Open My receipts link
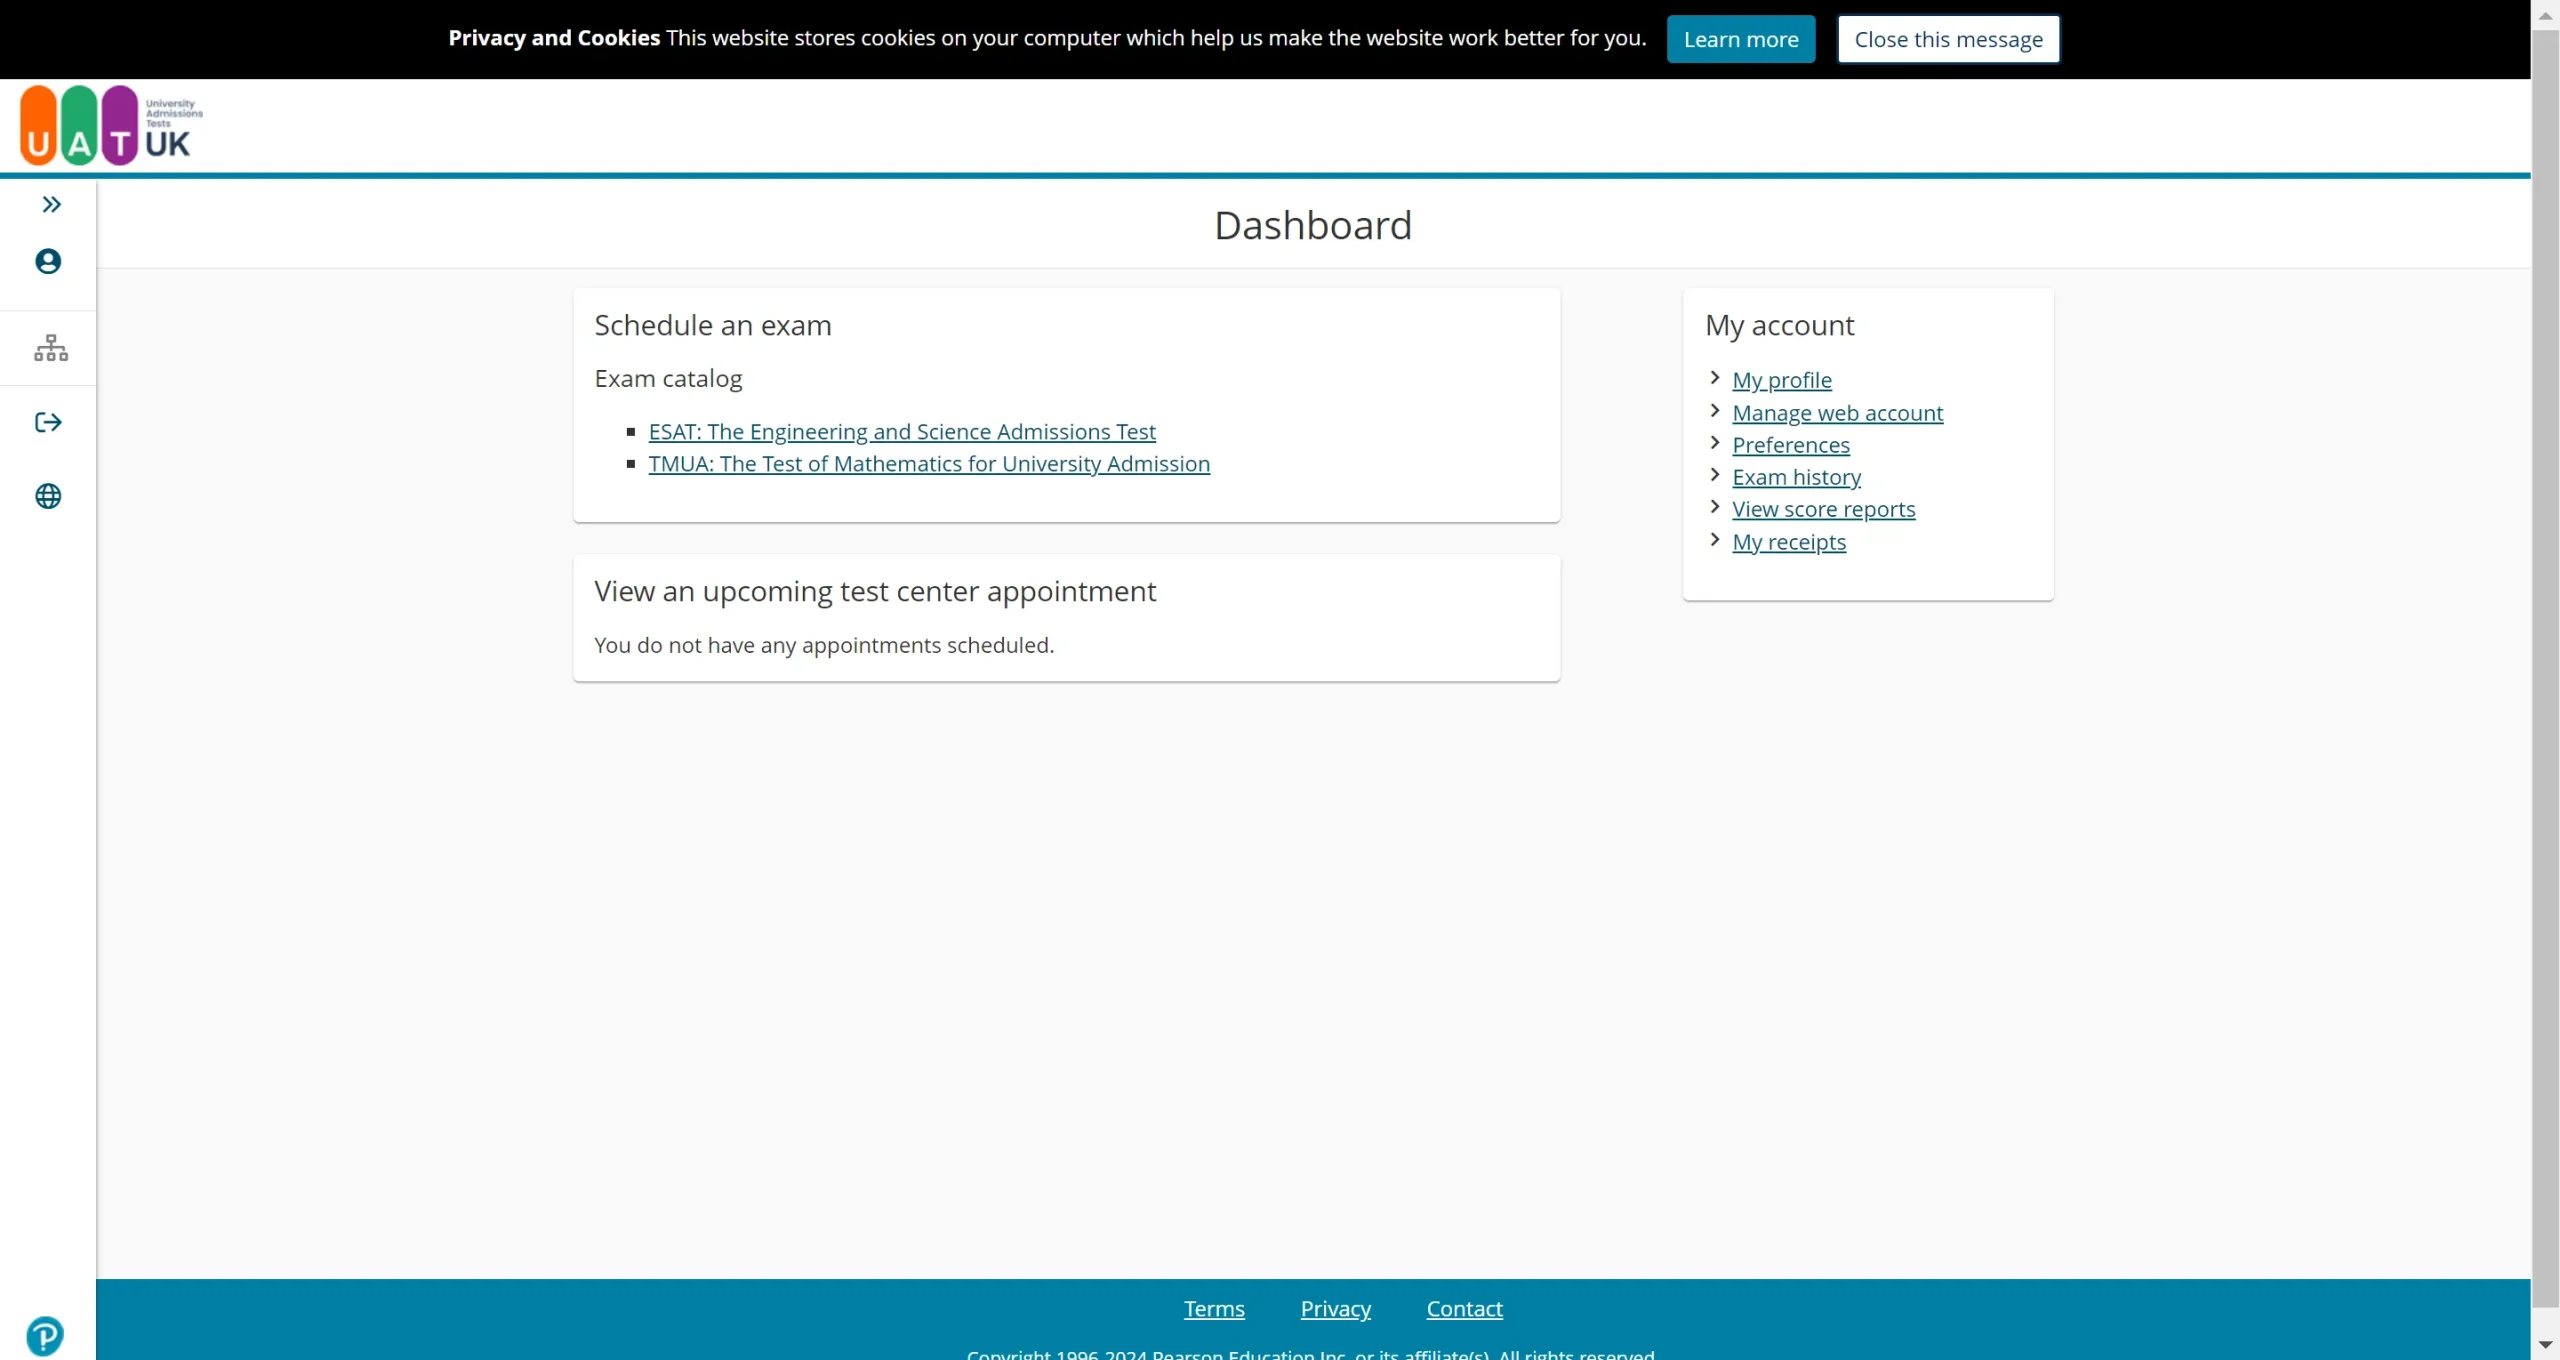Viewport: 2560px width, 1360px height. 1789,542
